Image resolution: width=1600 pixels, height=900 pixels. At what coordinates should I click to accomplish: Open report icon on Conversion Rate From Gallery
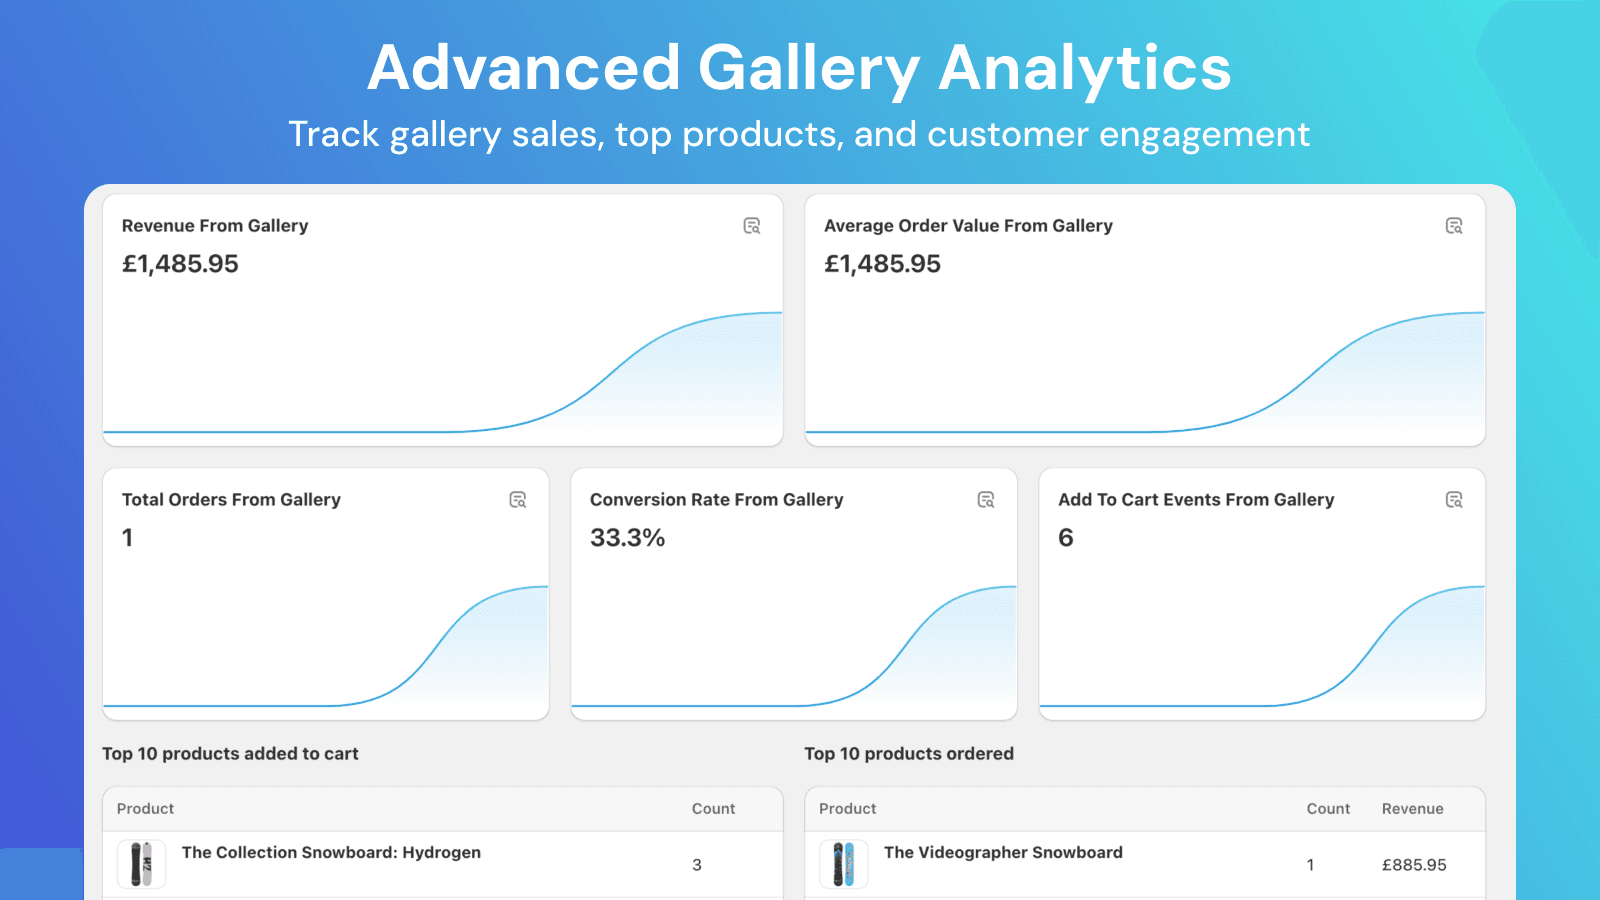(x=986, y=500)
